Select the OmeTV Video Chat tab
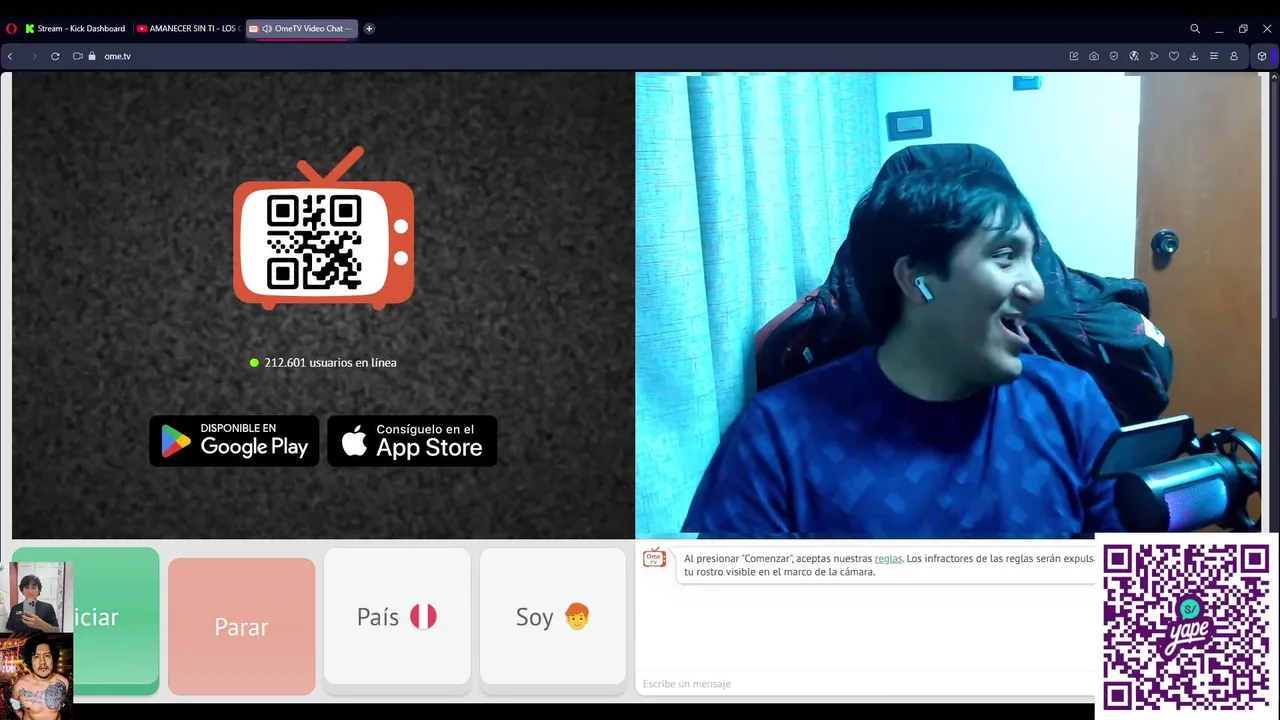1280x720 pixels. point(301,29)
